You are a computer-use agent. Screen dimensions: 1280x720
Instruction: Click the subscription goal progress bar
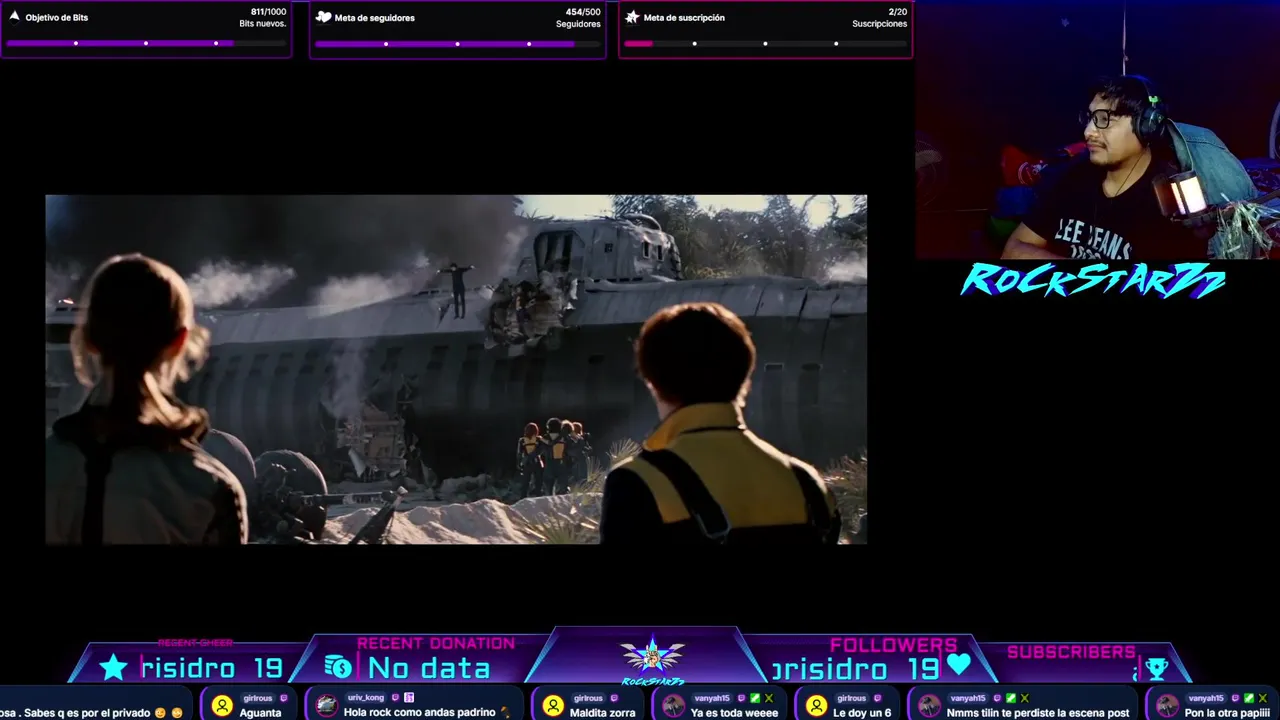[765, 43]
